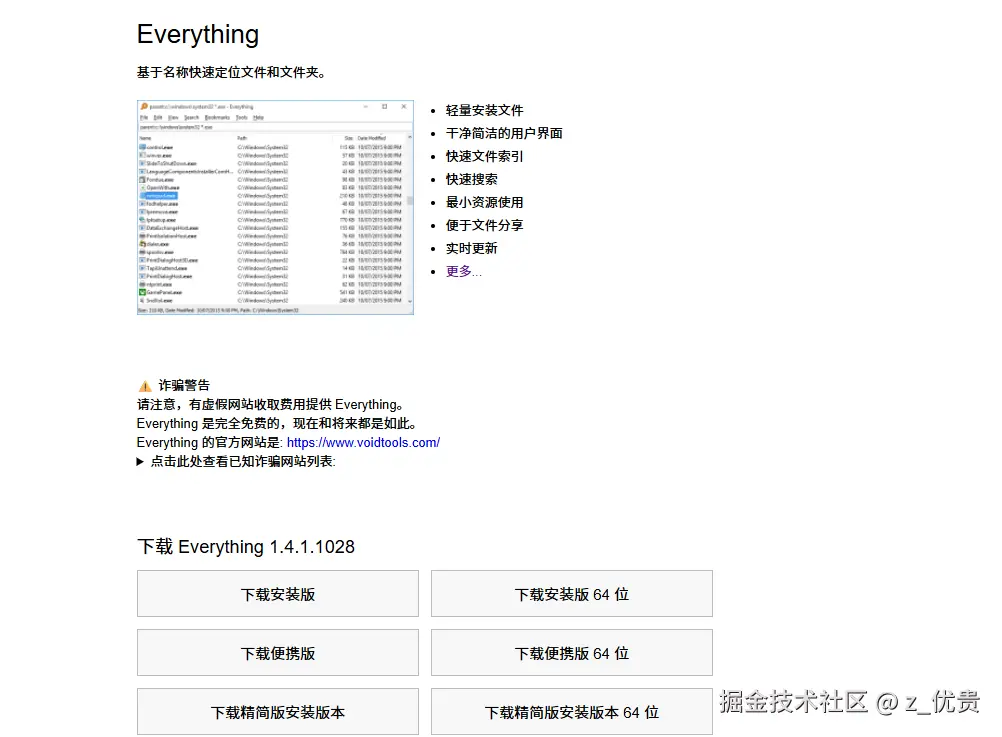Image resolution: width=1002 pixels, height=737 pixels.
Task: Click the line 请注意，有虚假网站收取费用提供 Everything
Action: coord(270,405)
